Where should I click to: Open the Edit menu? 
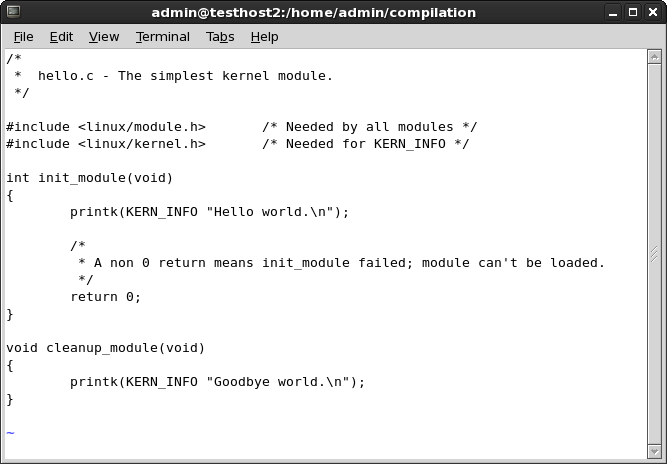click(x=61, y=37)
